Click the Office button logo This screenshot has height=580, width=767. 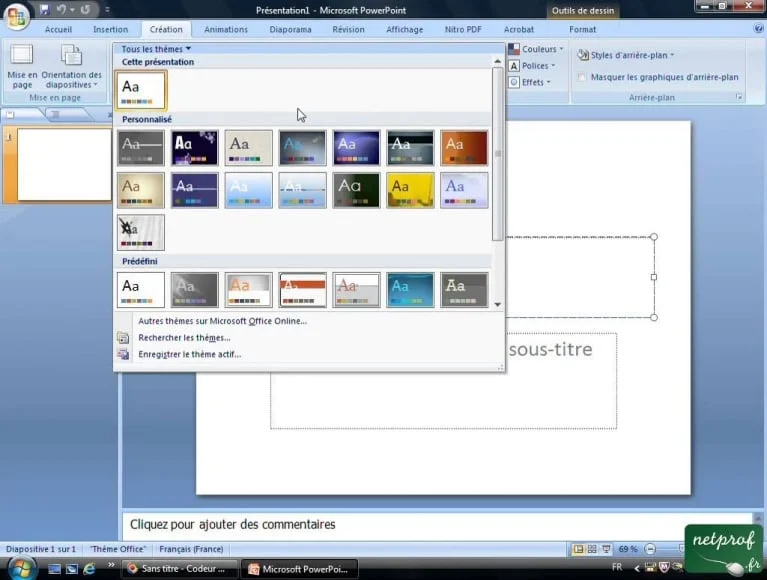(x=17, y=17)
